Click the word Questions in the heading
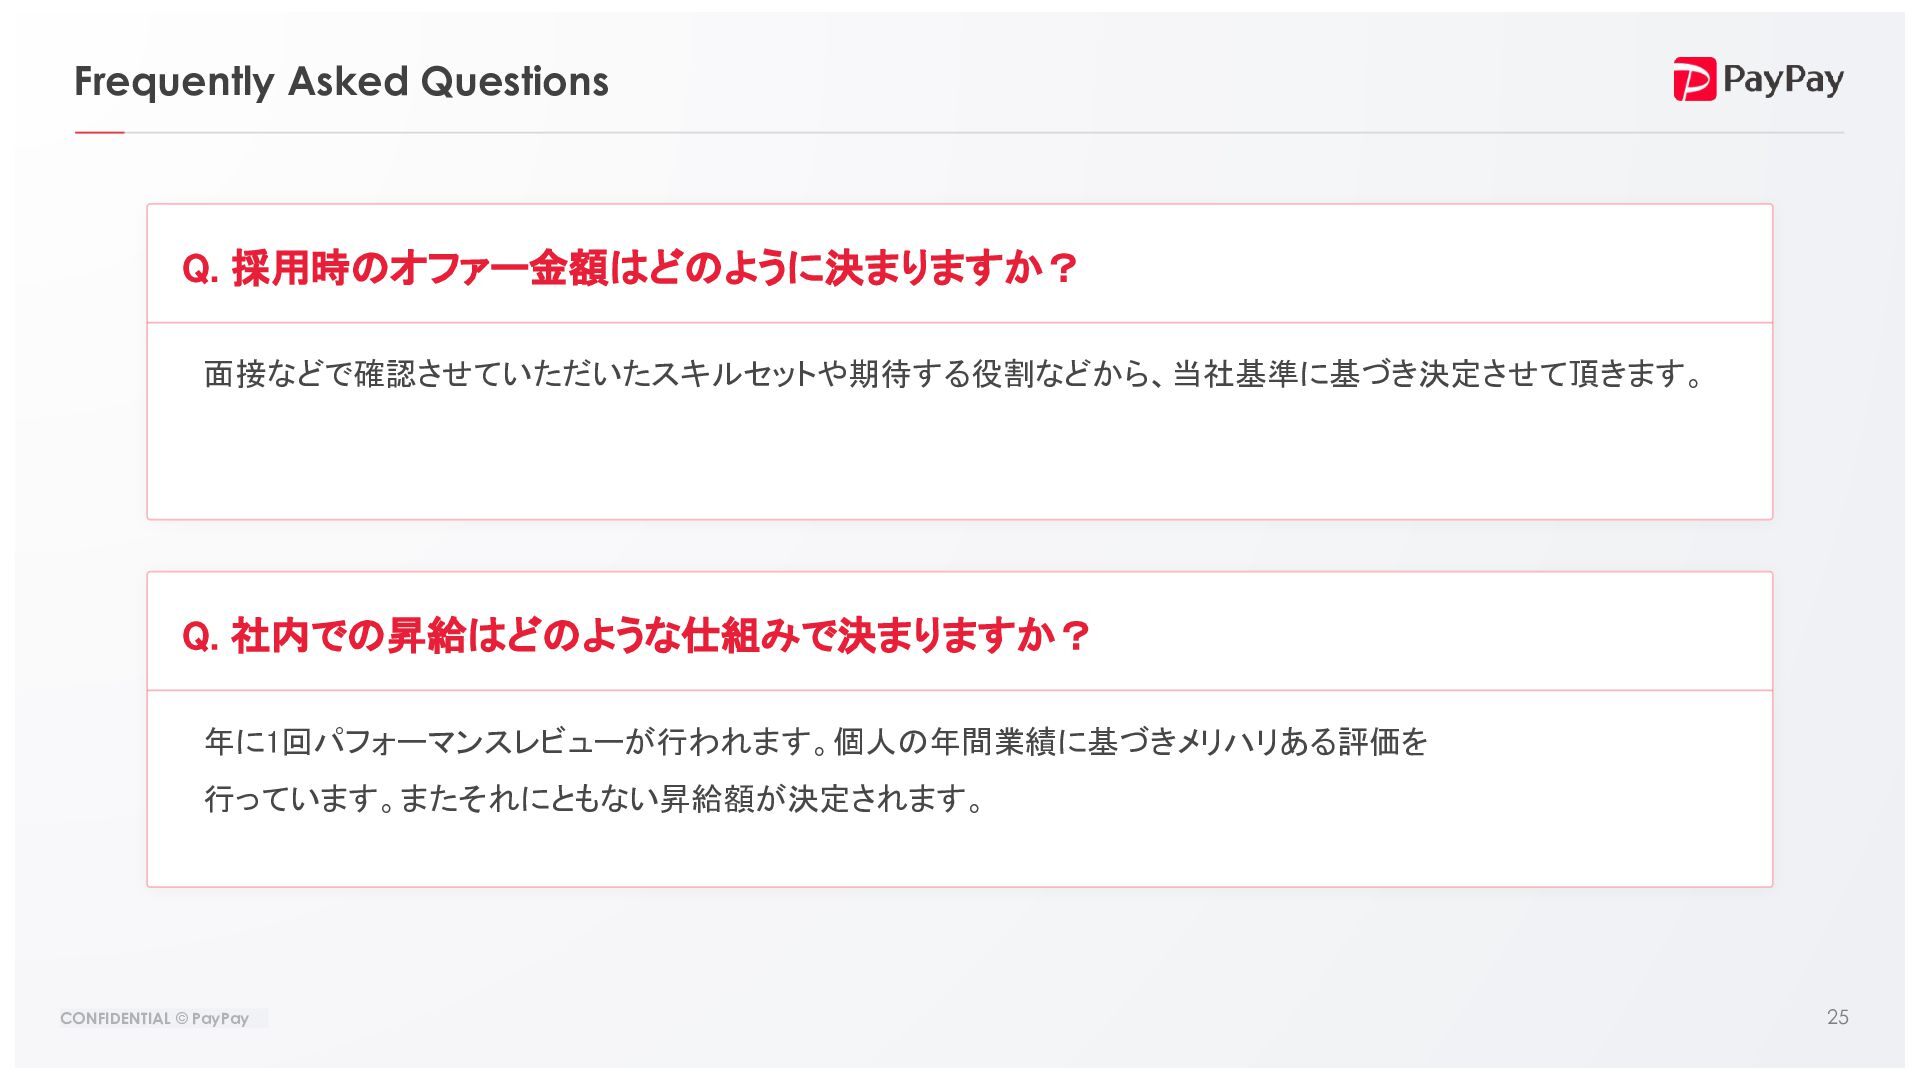The width and height of the screenshot is (1920, 1080). 514,81
